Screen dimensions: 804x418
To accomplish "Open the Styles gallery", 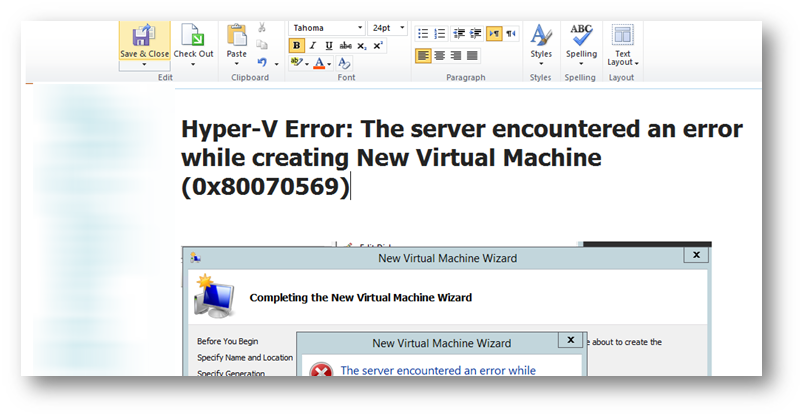I will pos(541,44).
